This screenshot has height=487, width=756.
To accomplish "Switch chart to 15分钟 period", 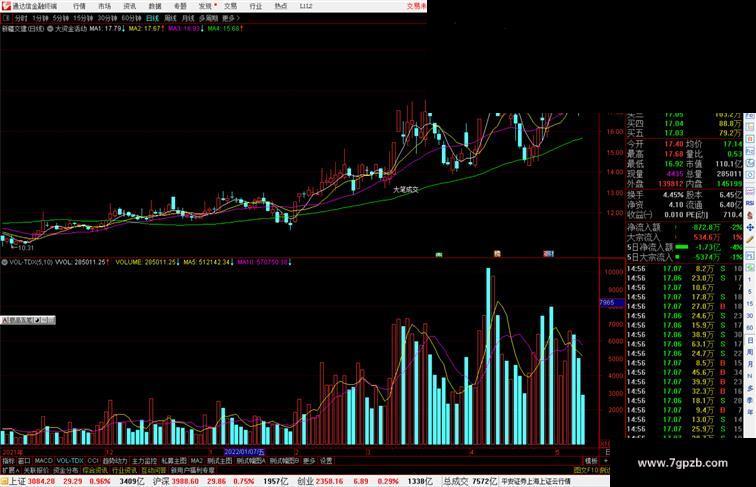I will pos(83,18).
